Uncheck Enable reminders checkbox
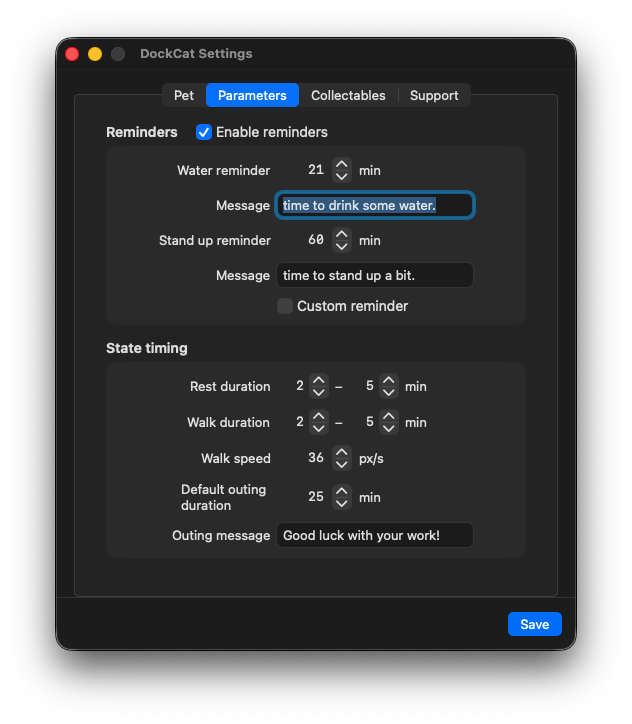Viewport: 632px width, 724px height. [x=204, y=132]
